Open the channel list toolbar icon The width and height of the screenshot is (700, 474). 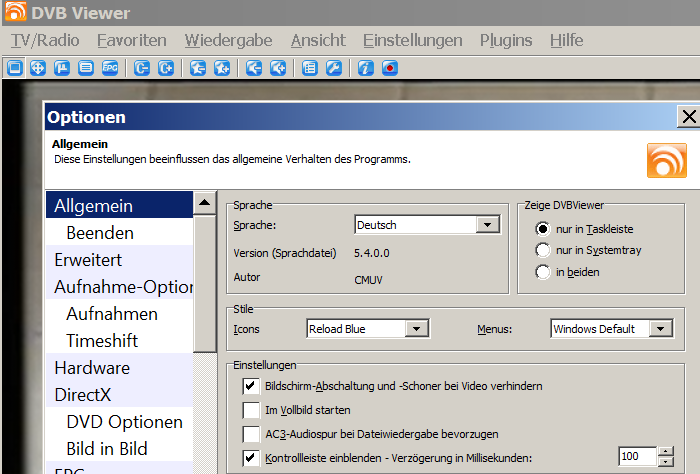(x=310, y=68)
